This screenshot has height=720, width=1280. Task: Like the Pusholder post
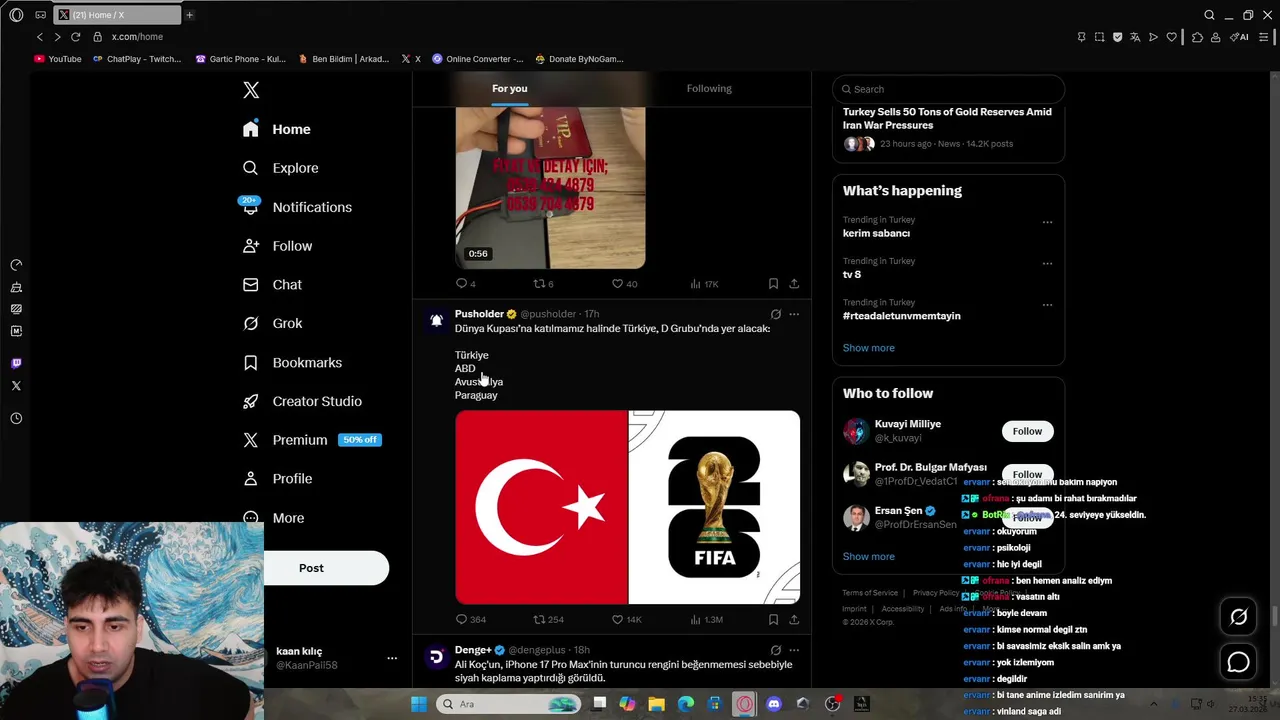coord(627,620)
